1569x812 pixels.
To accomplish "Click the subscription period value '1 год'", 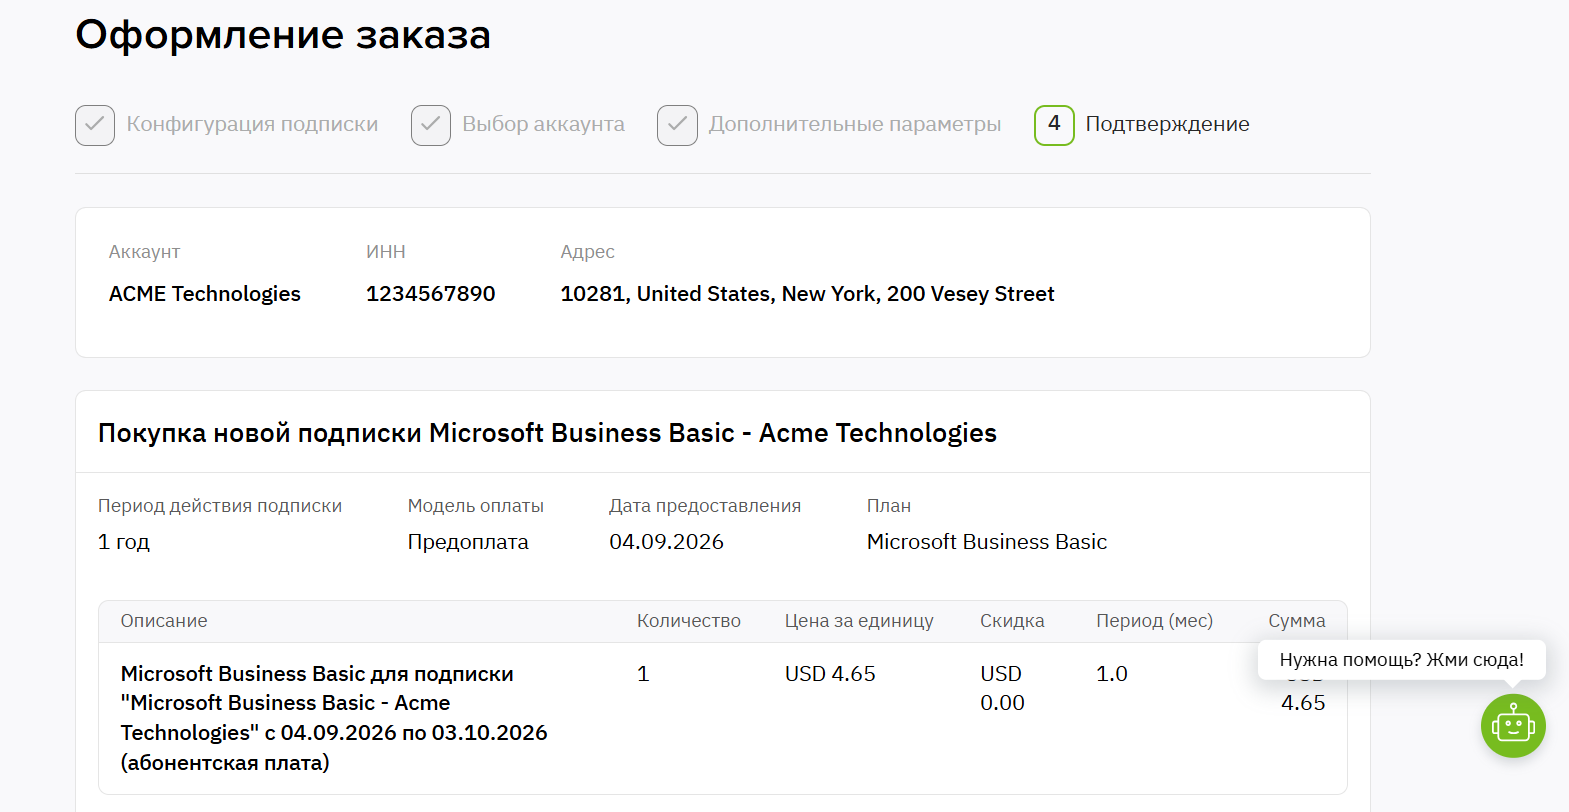I will tap(124, 542).
